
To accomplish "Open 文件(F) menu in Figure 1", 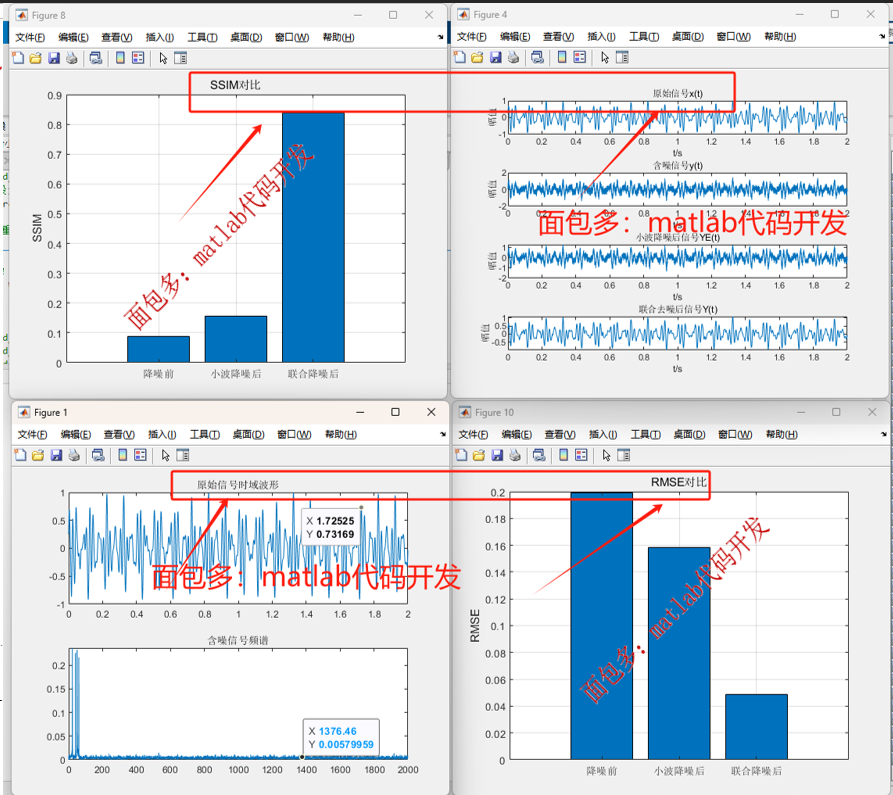I will [x=32, y=435].
